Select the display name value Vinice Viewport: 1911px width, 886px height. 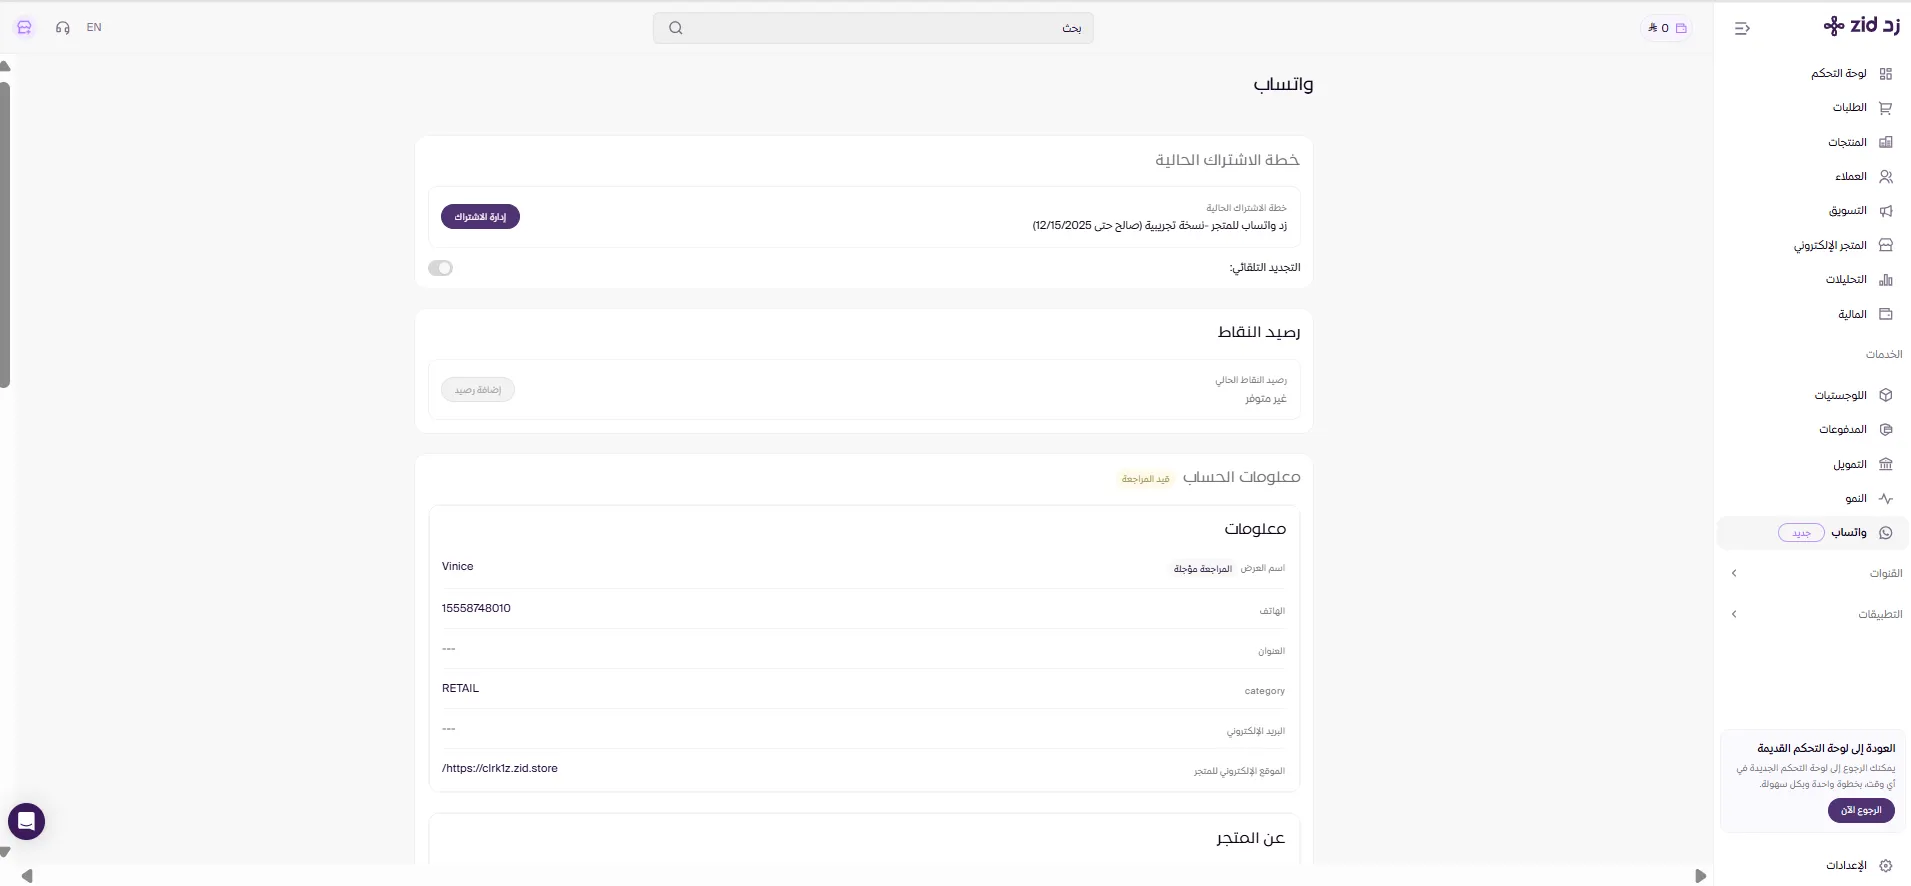458,566
